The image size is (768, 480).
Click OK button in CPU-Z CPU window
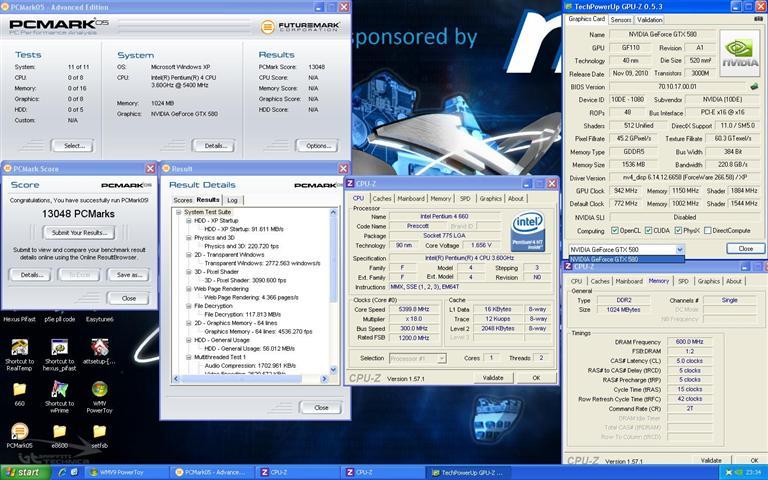coord(536,378)
